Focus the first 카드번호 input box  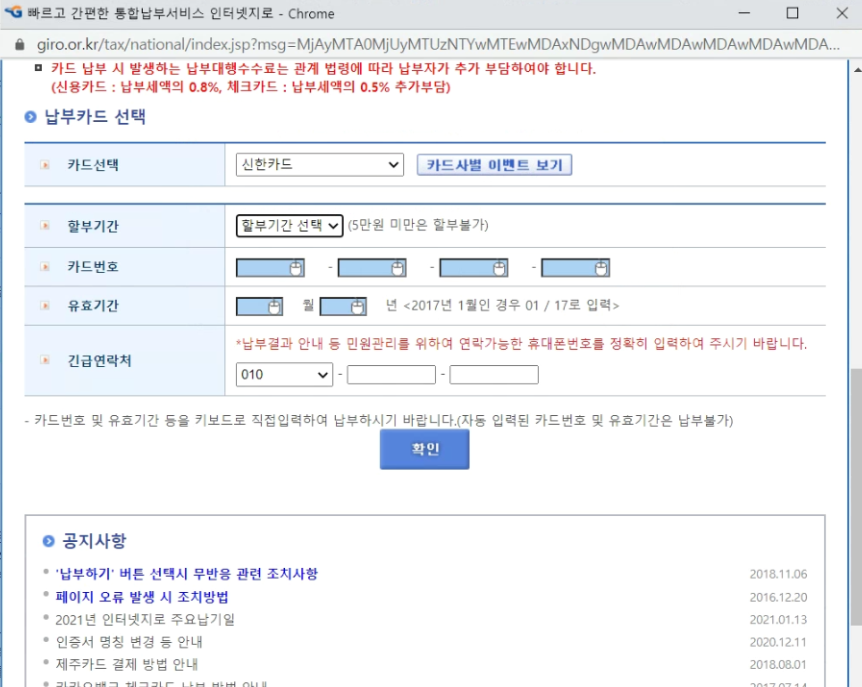(x=270, y=268)
